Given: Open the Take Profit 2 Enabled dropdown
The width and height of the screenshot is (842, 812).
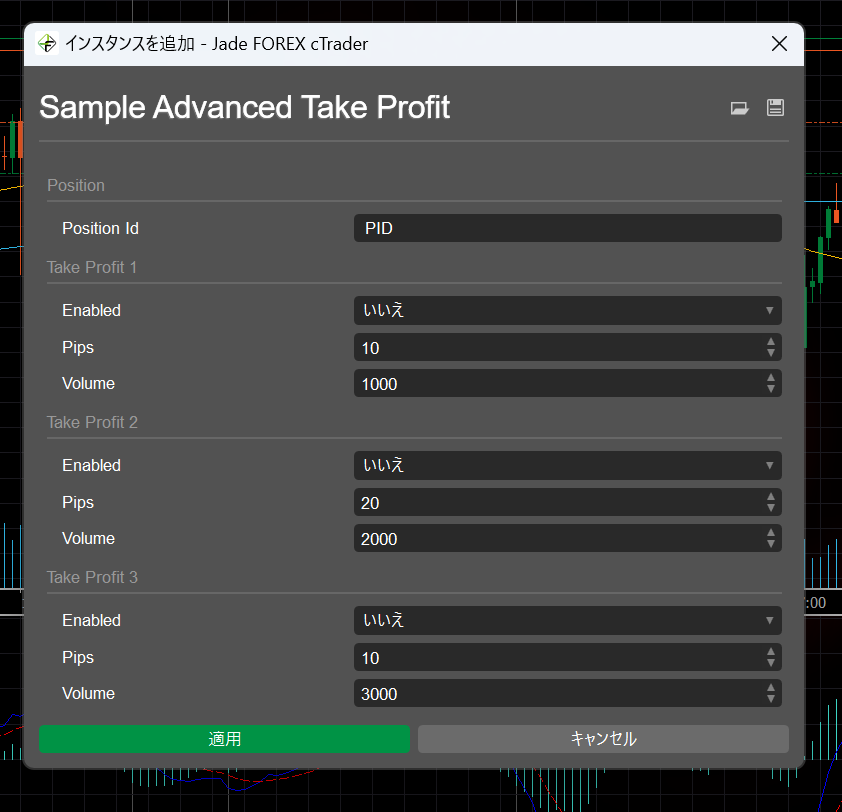Looking at the screenshot, I should tap(567, 466).
